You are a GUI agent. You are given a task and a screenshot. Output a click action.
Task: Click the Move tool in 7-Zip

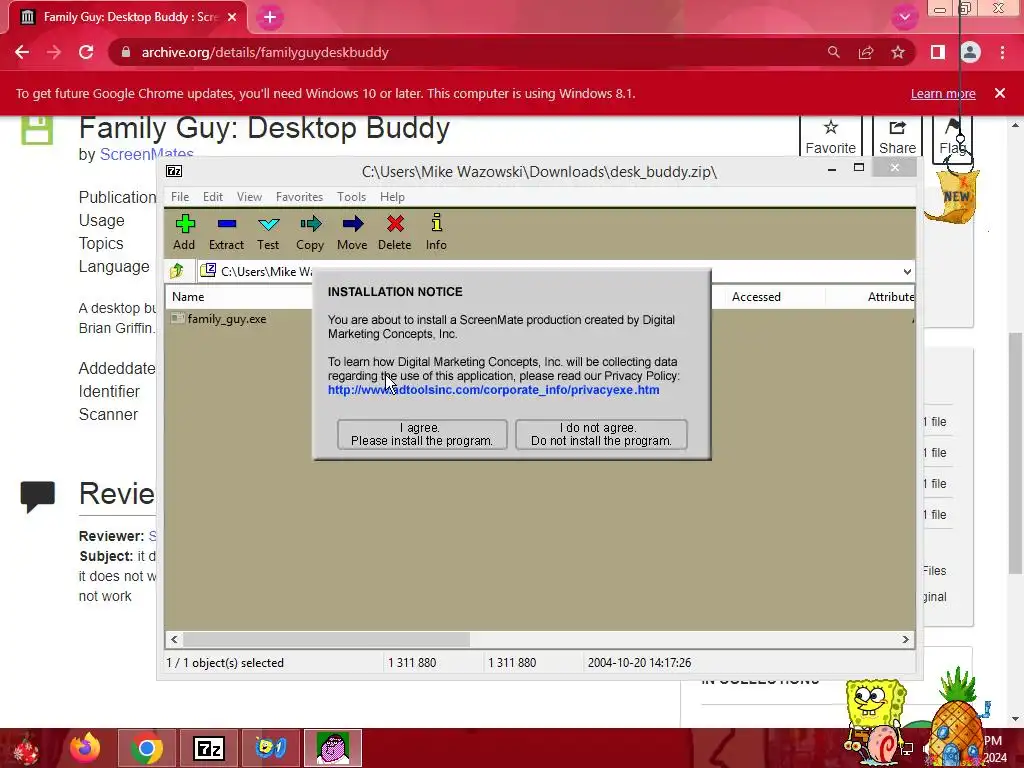click(352, 232)
